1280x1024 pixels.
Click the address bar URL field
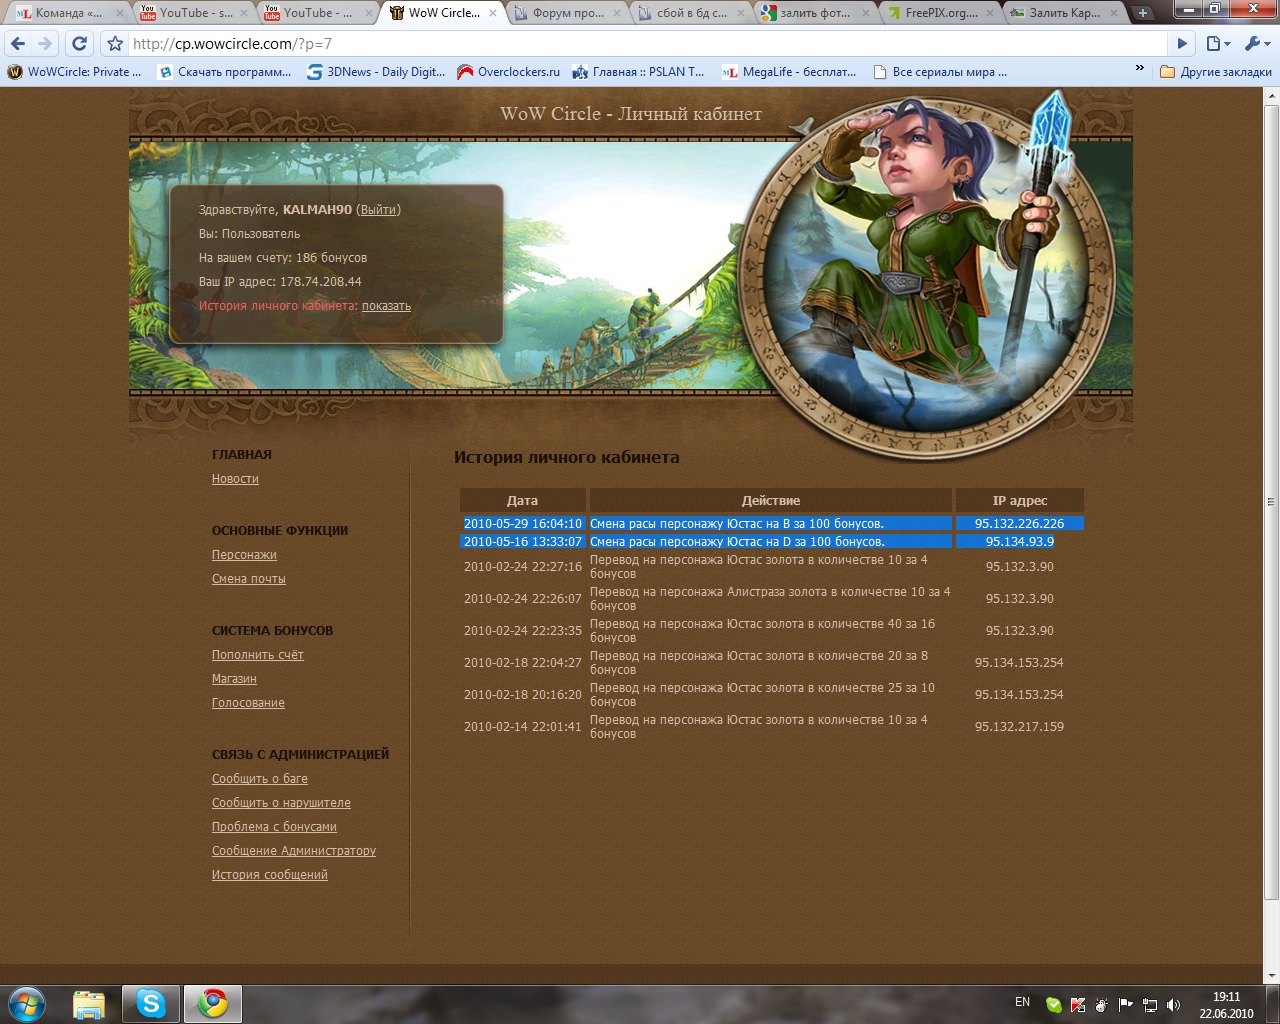(648, 44)
